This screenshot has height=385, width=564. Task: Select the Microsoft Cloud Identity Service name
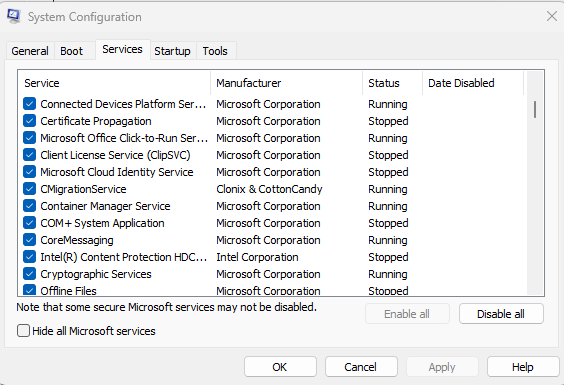point(117,172)
